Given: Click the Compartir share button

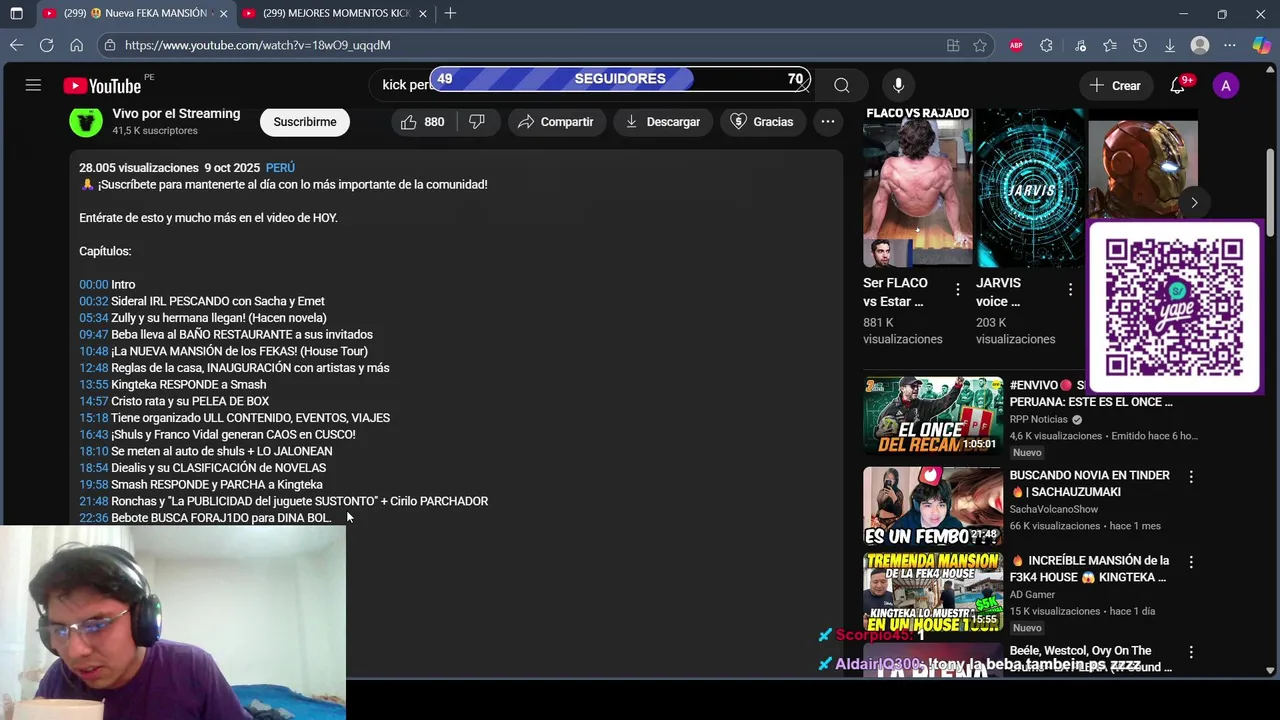Looking at the screenshot, I should (556, 122).
